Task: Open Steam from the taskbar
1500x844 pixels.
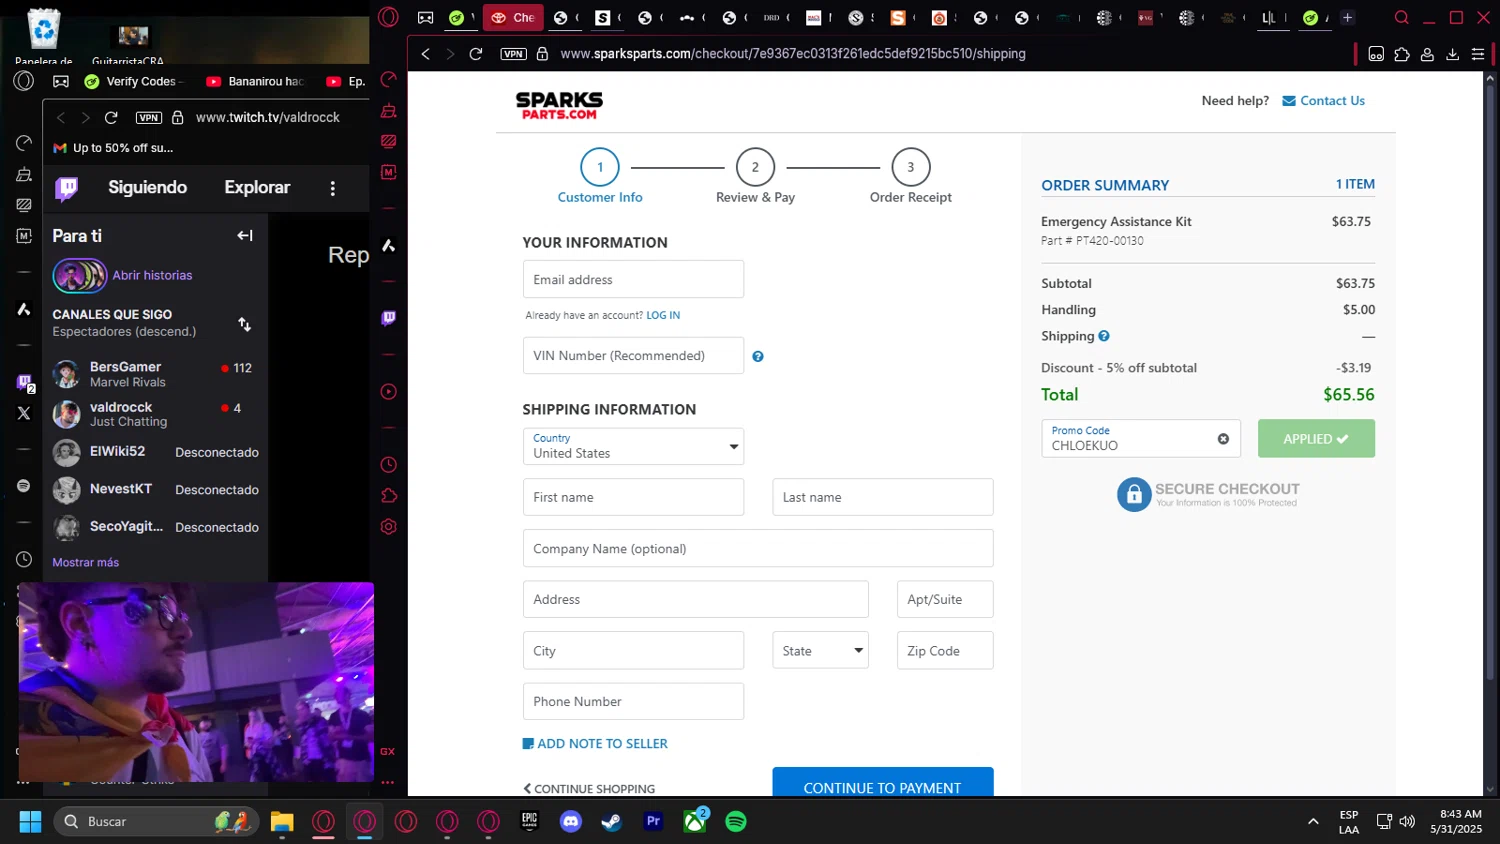Action: click(x=611, y=822)
